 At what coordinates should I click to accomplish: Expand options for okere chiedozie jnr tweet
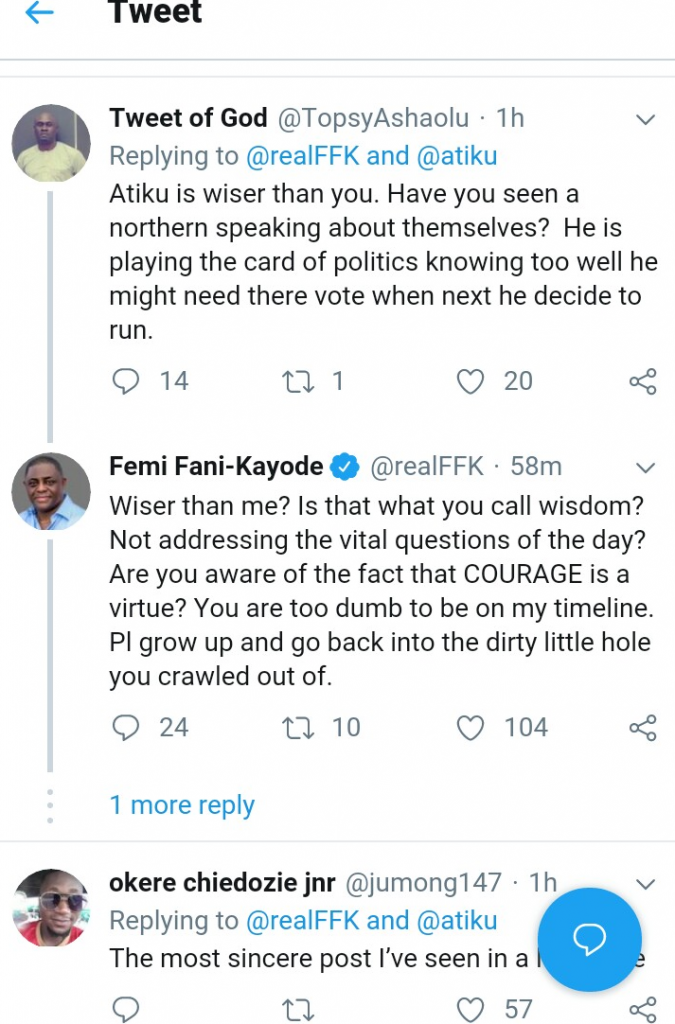click(646, 884)
